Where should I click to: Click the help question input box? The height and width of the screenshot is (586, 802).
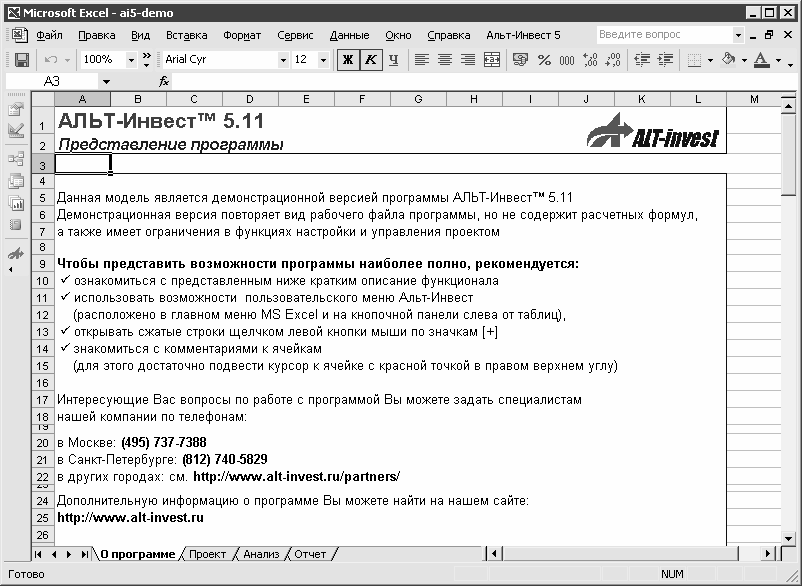(664, 35)
